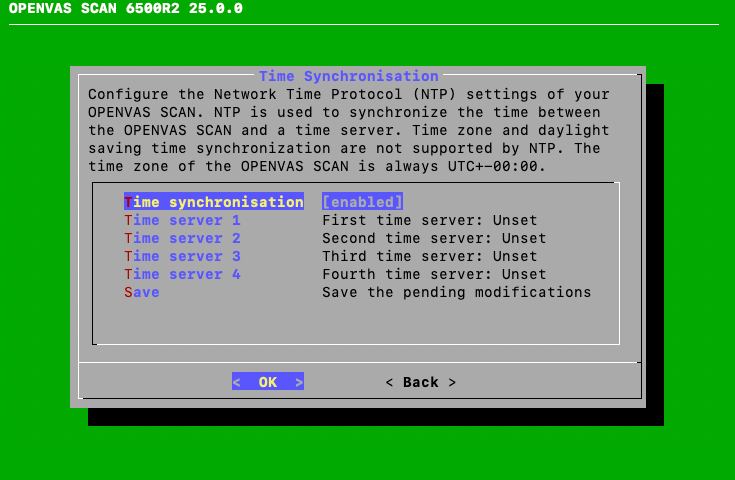Click 'Save the pending modifications' description

point(456,292)
